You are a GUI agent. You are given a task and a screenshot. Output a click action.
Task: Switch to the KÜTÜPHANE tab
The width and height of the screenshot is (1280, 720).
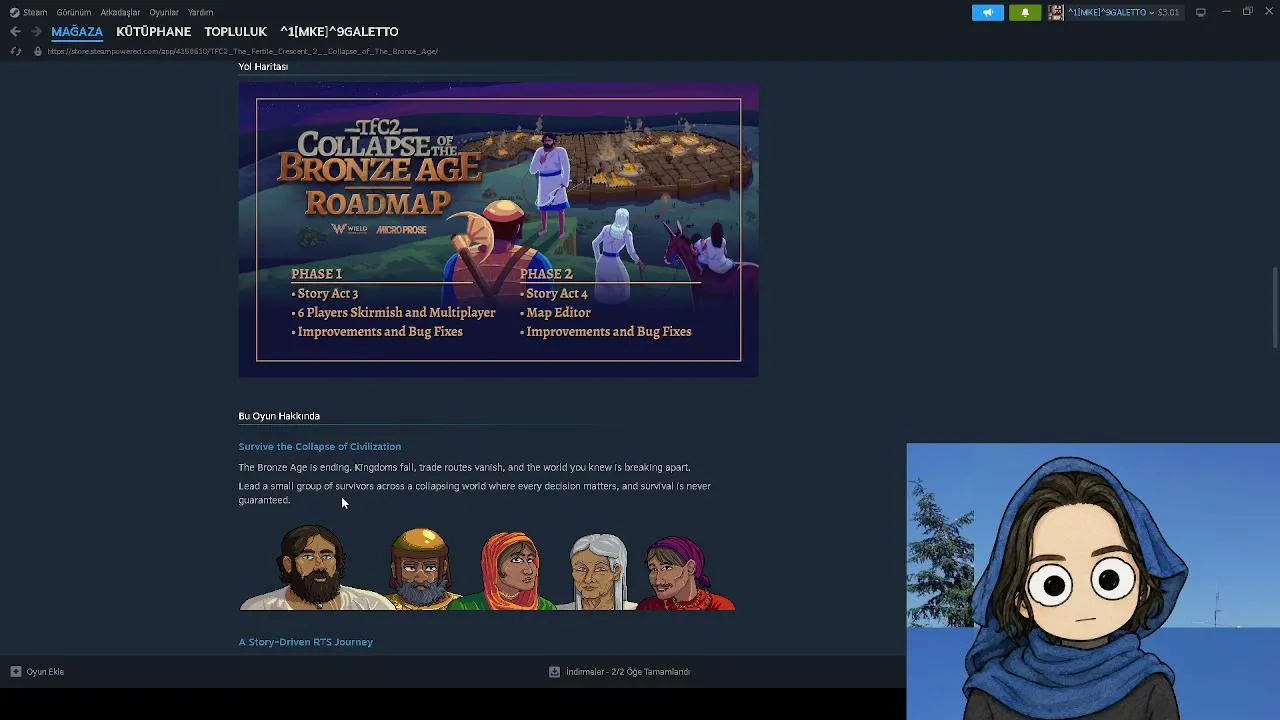click(x=153, y=31)
